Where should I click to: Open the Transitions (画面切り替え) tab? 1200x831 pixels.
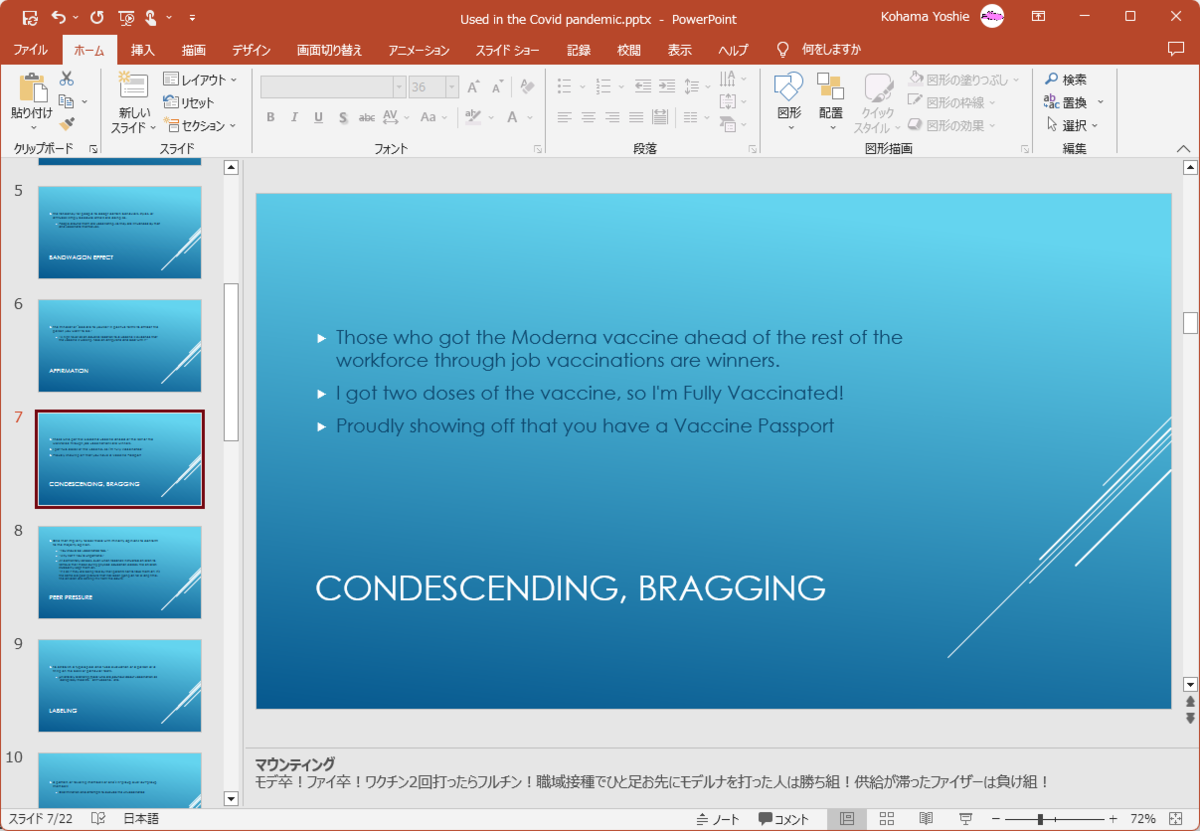(x=330, y=50)
